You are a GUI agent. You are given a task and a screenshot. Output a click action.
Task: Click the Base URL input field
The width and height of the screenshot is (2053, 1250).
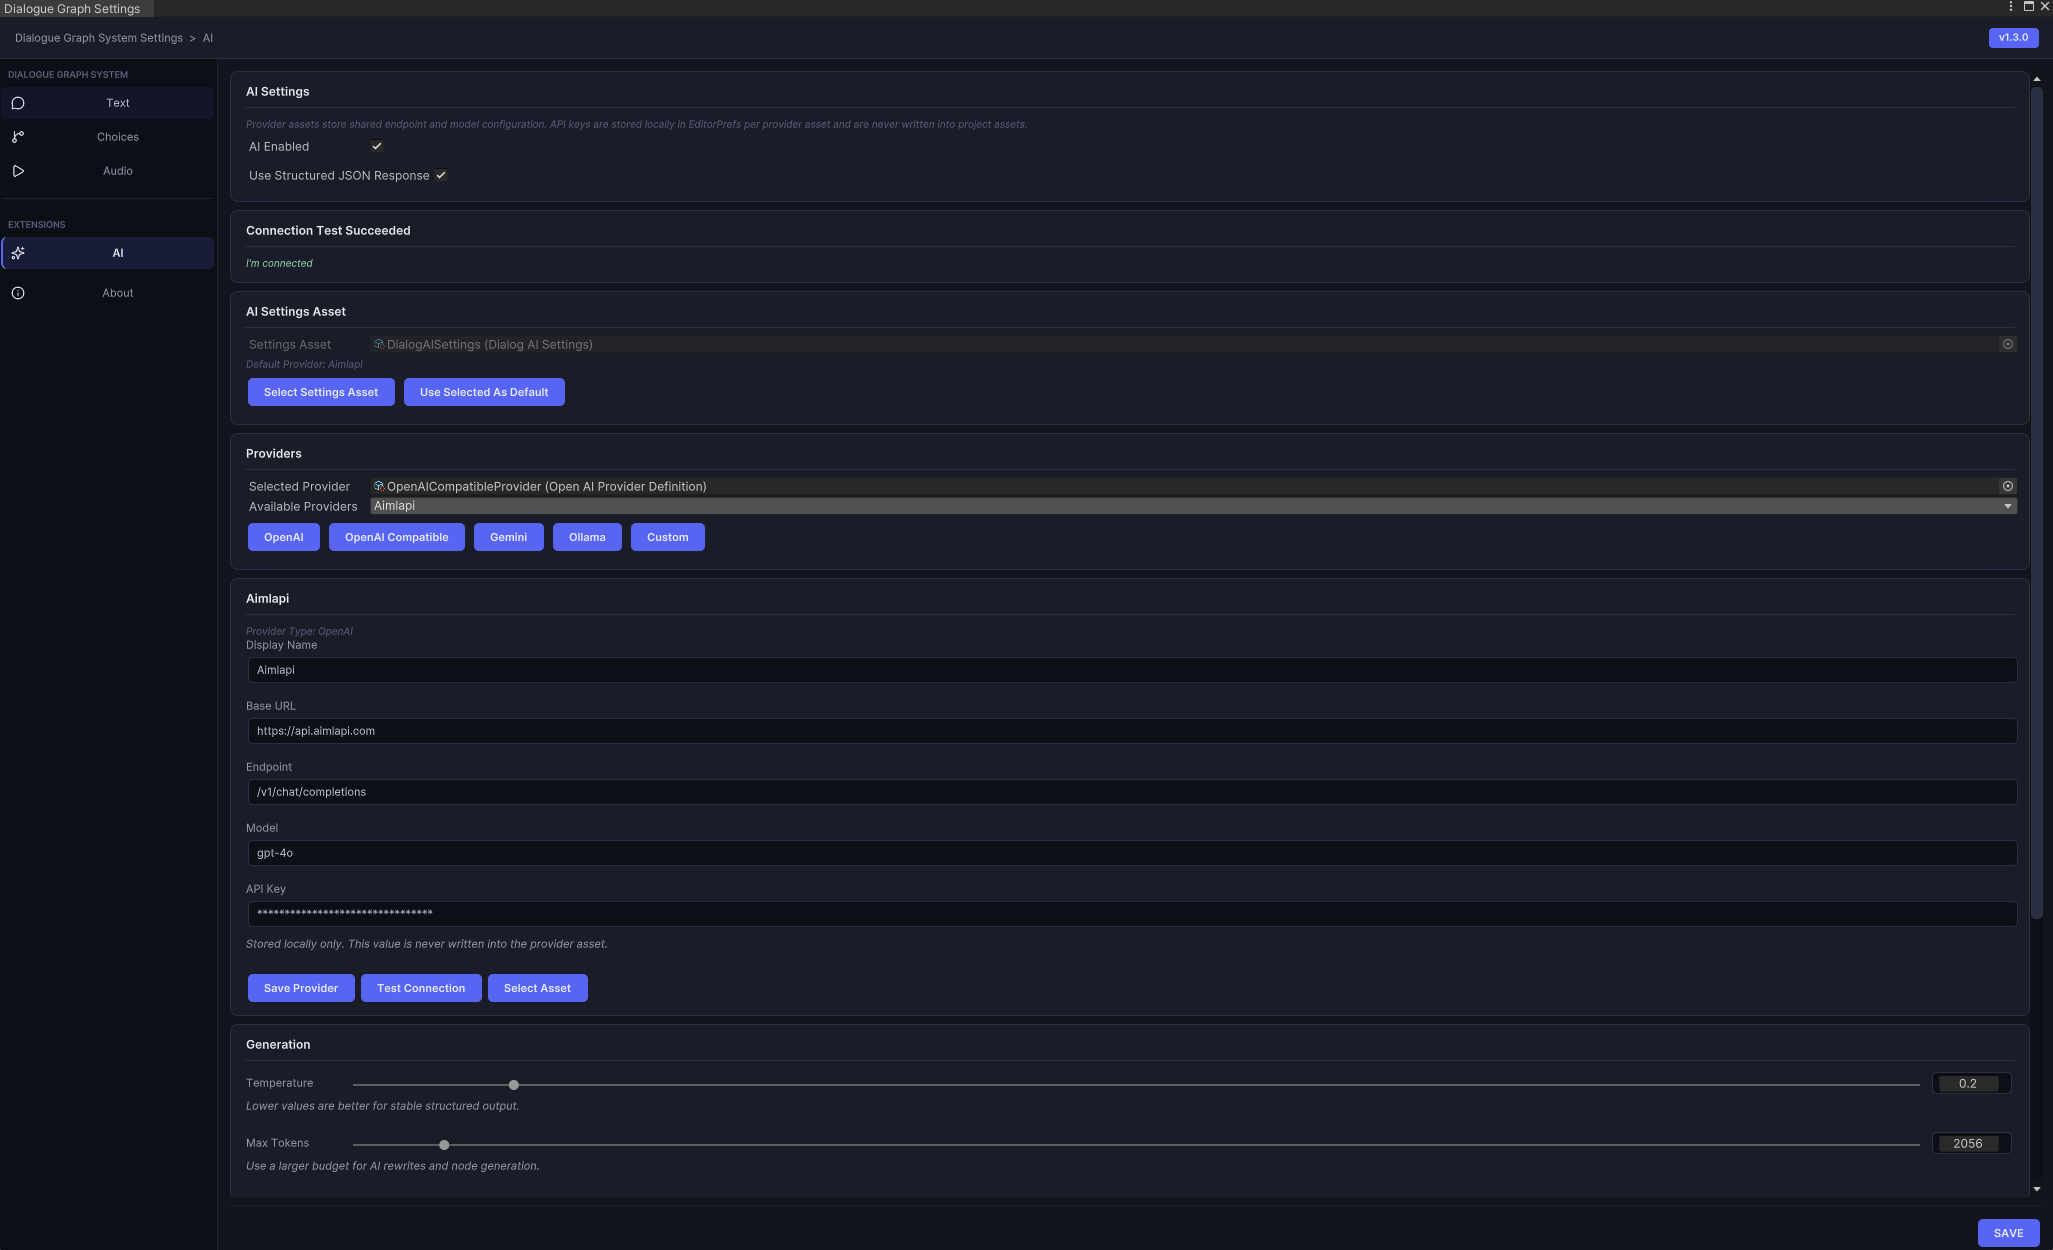click(1132, 731)
